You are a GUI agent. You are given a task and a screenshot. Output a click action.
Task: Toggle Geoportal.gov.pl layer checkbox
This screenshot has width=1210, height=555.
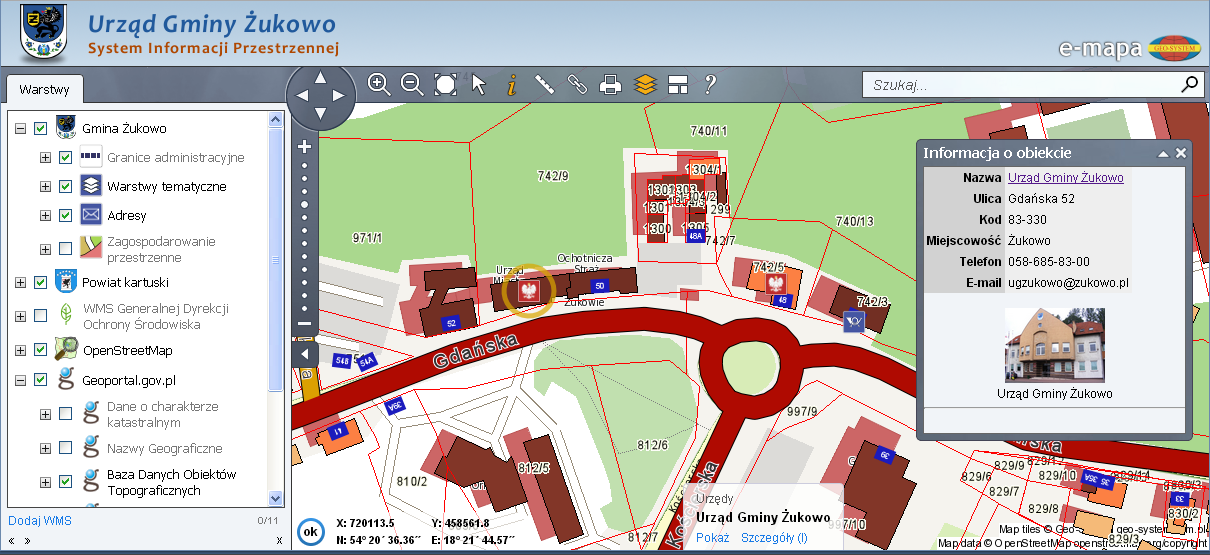click(40, 380)
